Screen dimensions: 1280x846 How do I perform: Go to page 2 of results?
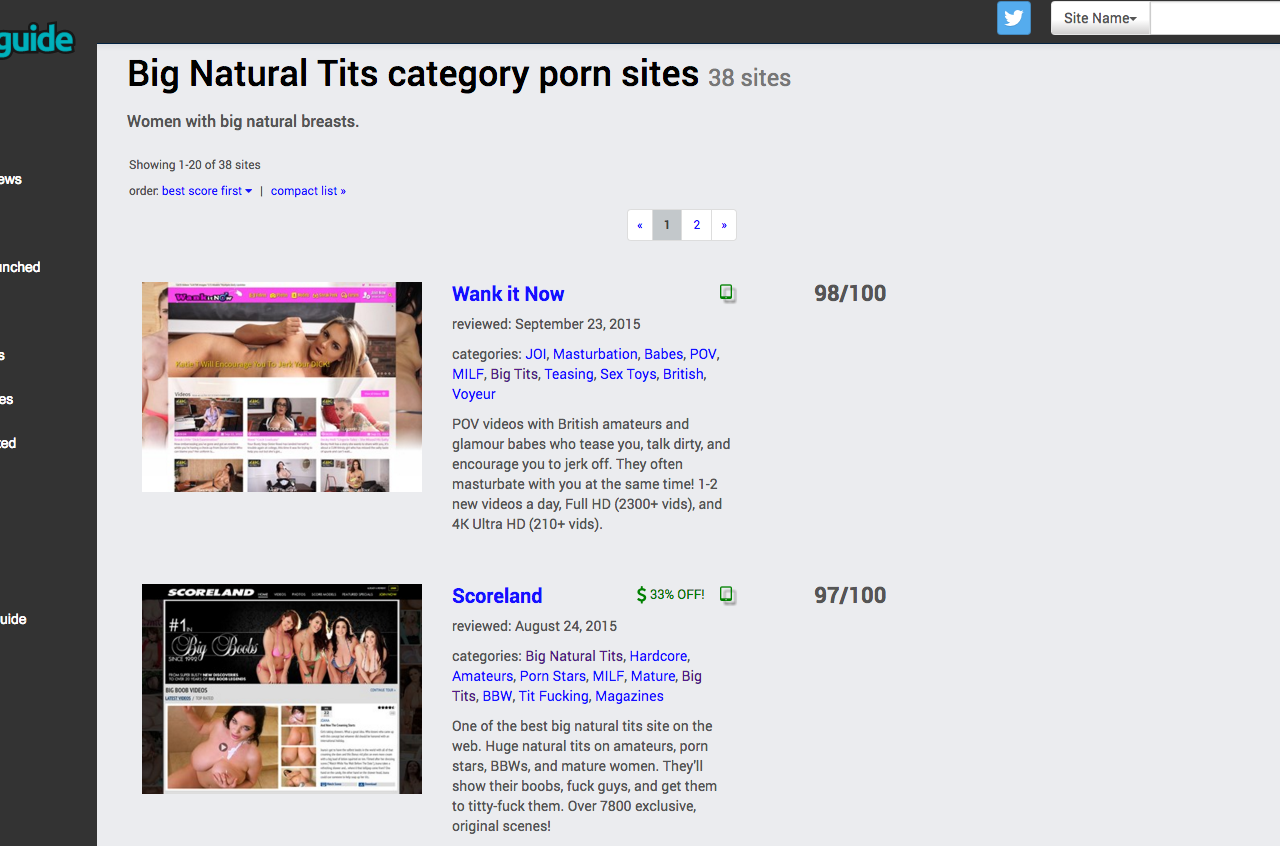697,225
